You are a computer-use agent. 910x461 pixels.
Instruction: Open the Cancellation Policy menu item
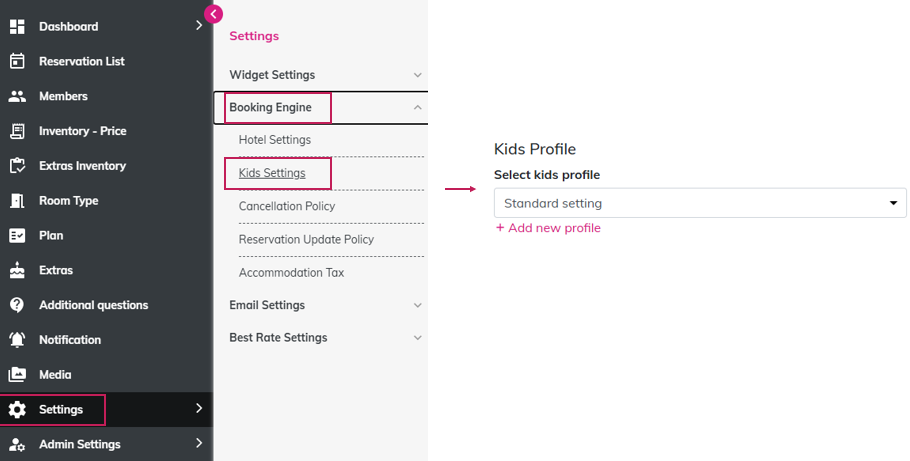pyautogui.click(x=287, y=206)
